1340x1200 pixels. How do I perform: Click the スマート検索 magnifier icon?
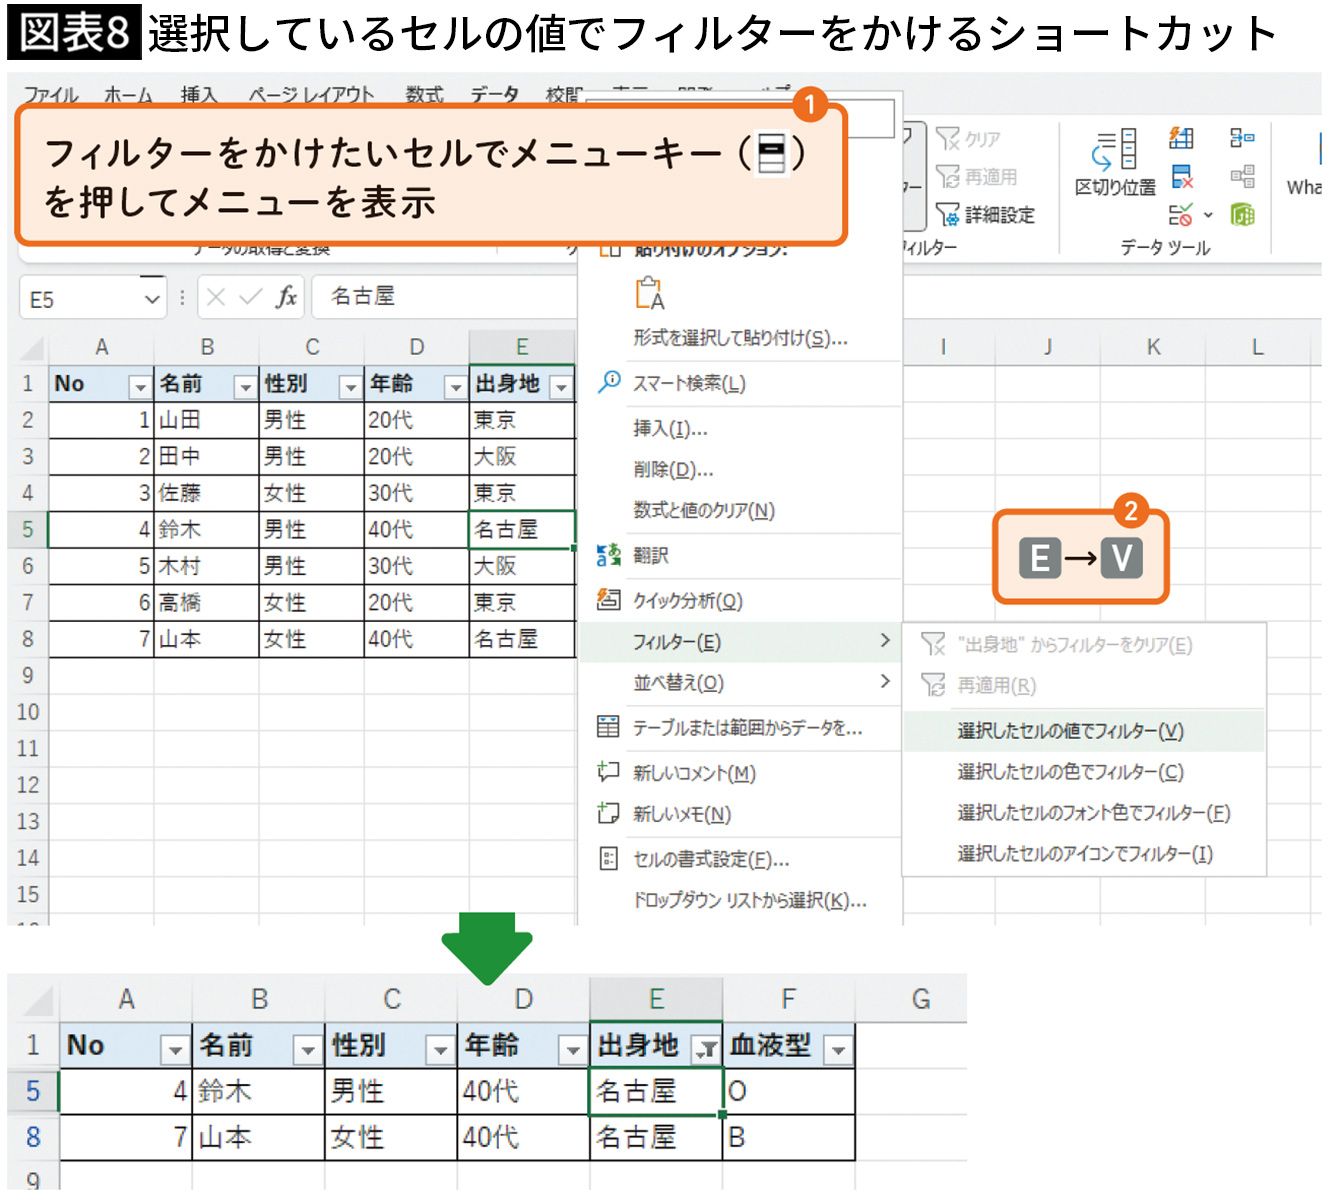tap(609, 382)
